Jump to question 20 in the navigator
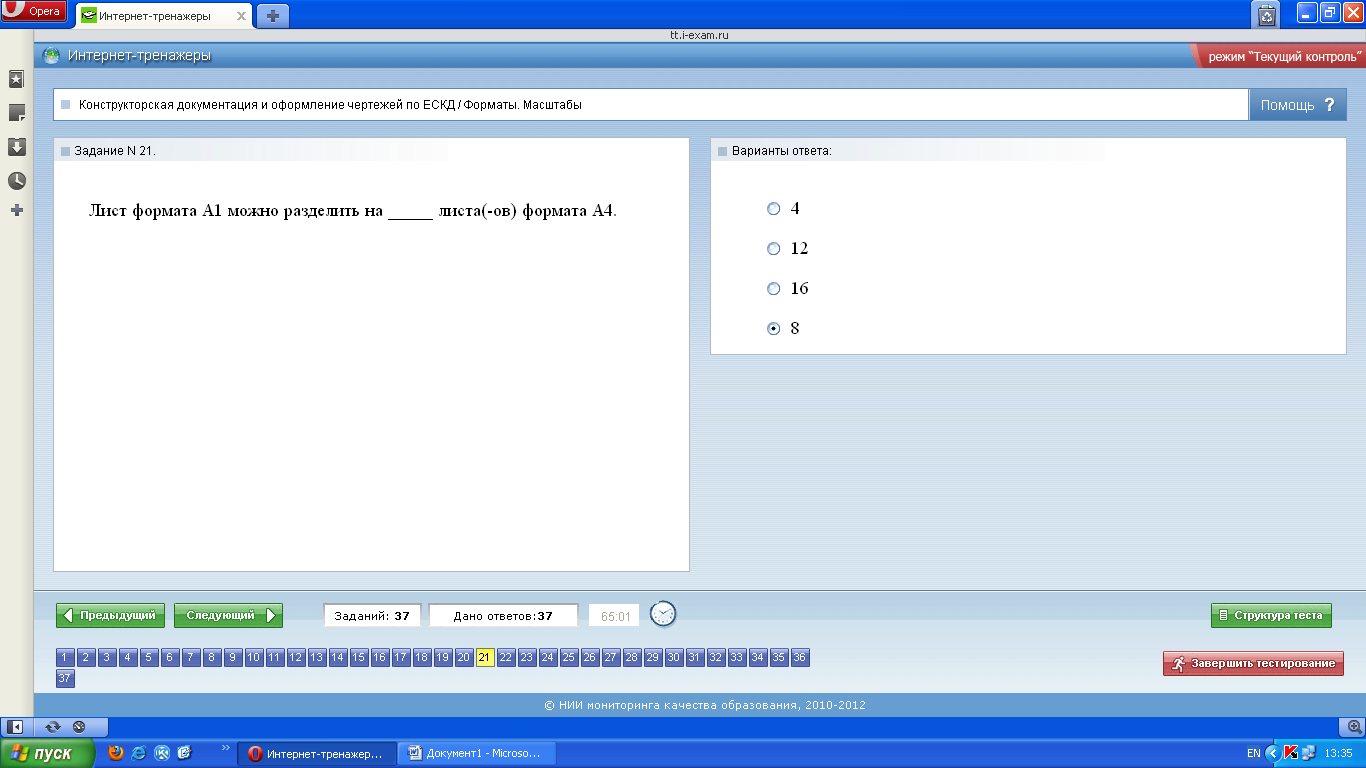The width and height of the screenshot is (1366, 768). coord(464,657)
